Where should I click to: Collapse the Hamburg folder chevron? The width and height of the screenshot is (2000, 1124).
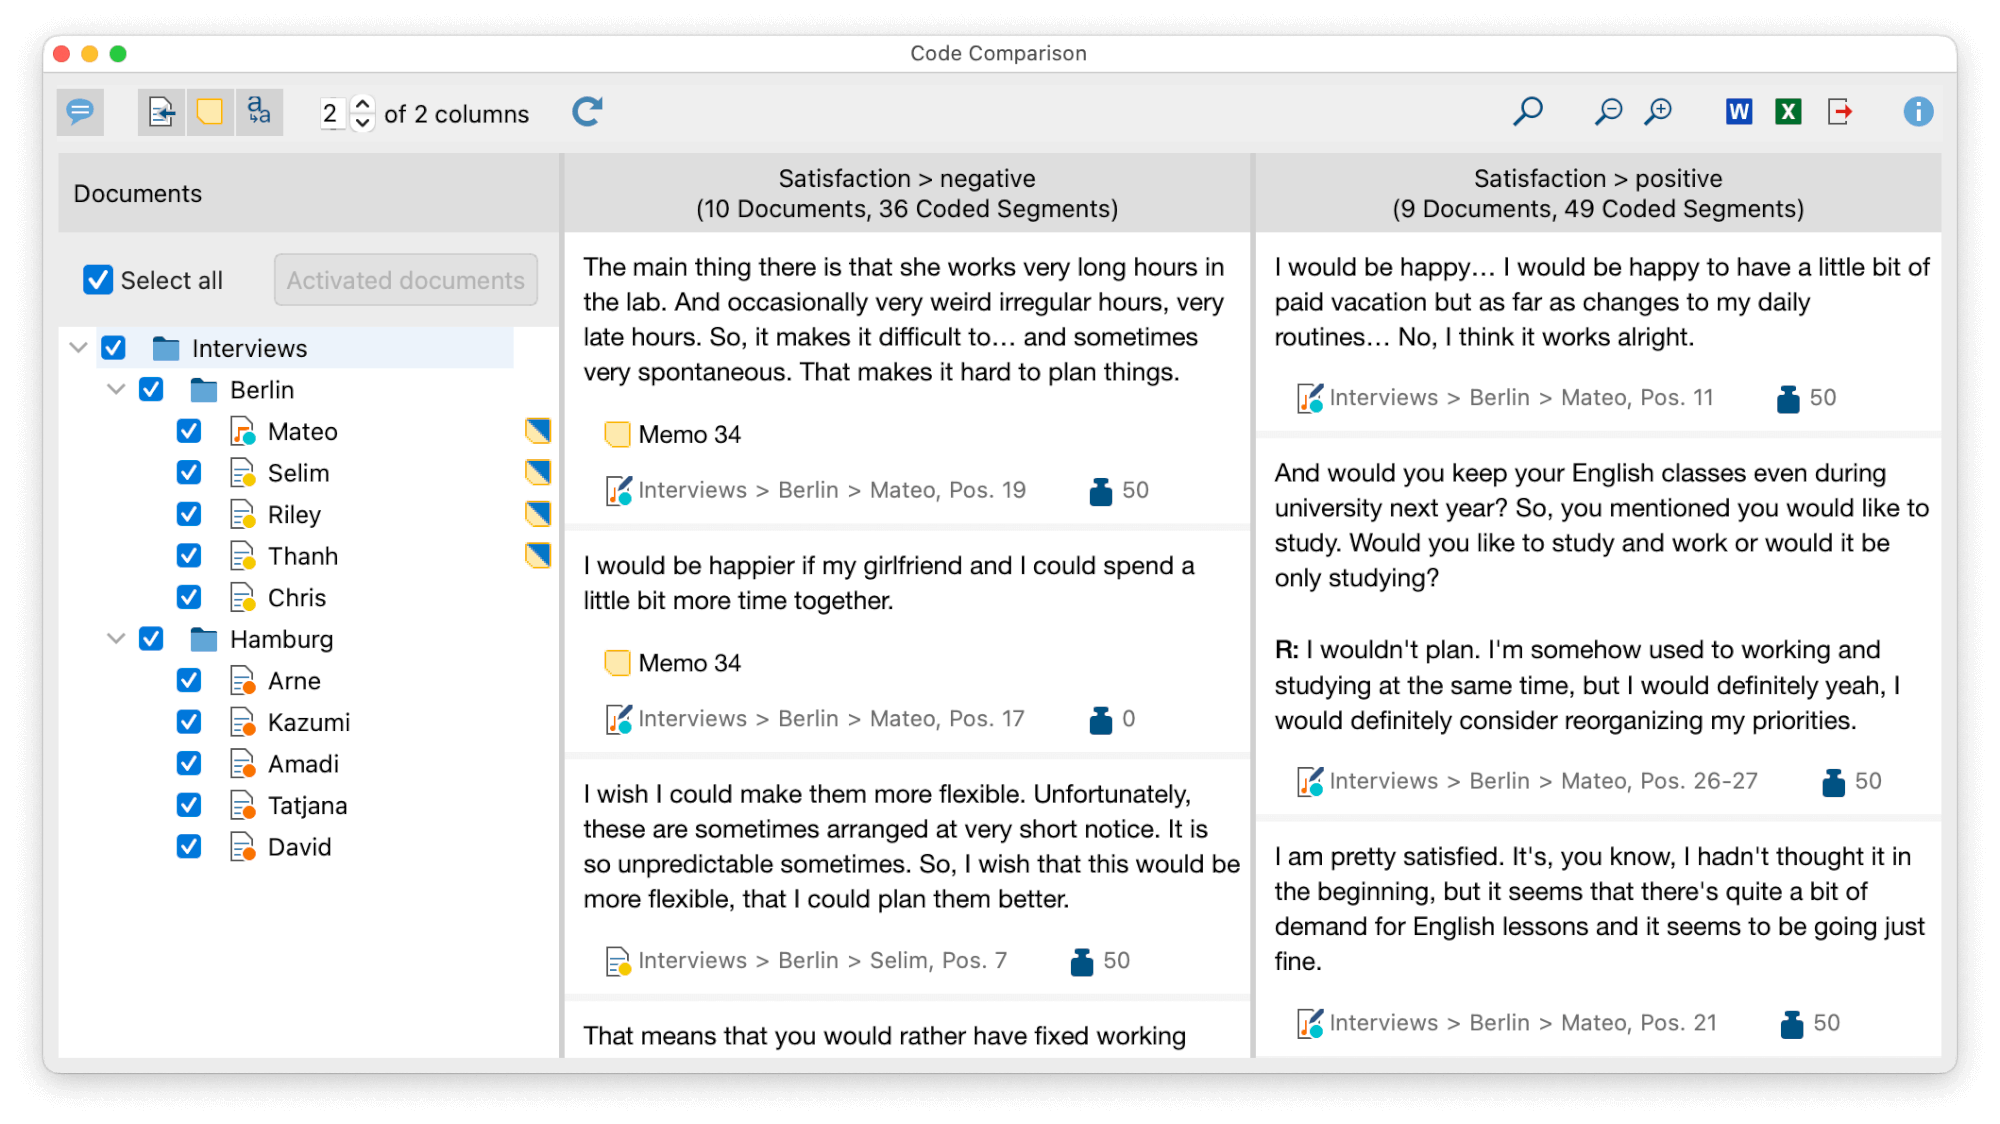(115, 638)
